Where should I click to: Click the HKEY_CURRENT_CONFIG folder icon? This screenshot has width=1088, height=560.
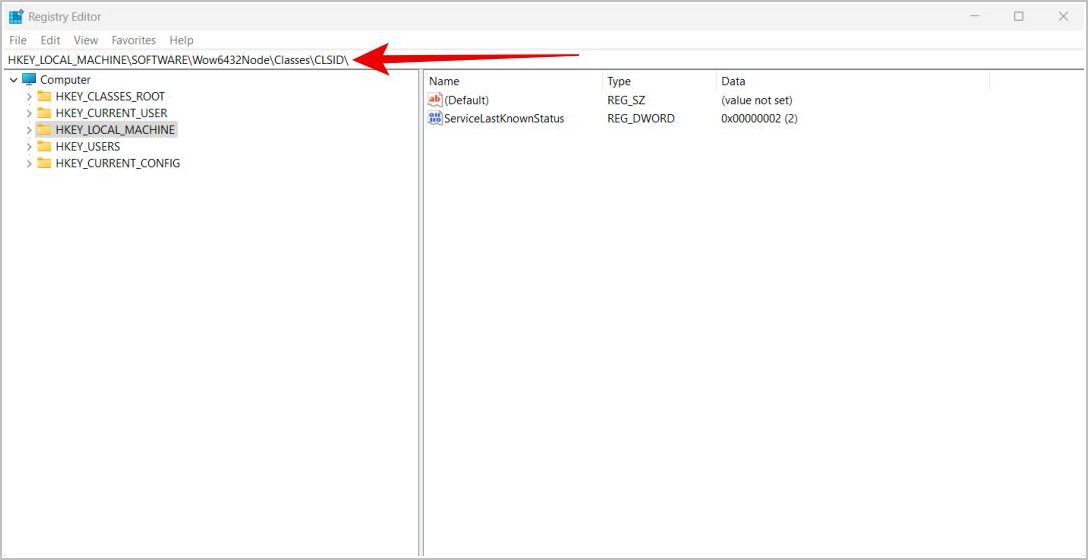(x=44, y=164)
